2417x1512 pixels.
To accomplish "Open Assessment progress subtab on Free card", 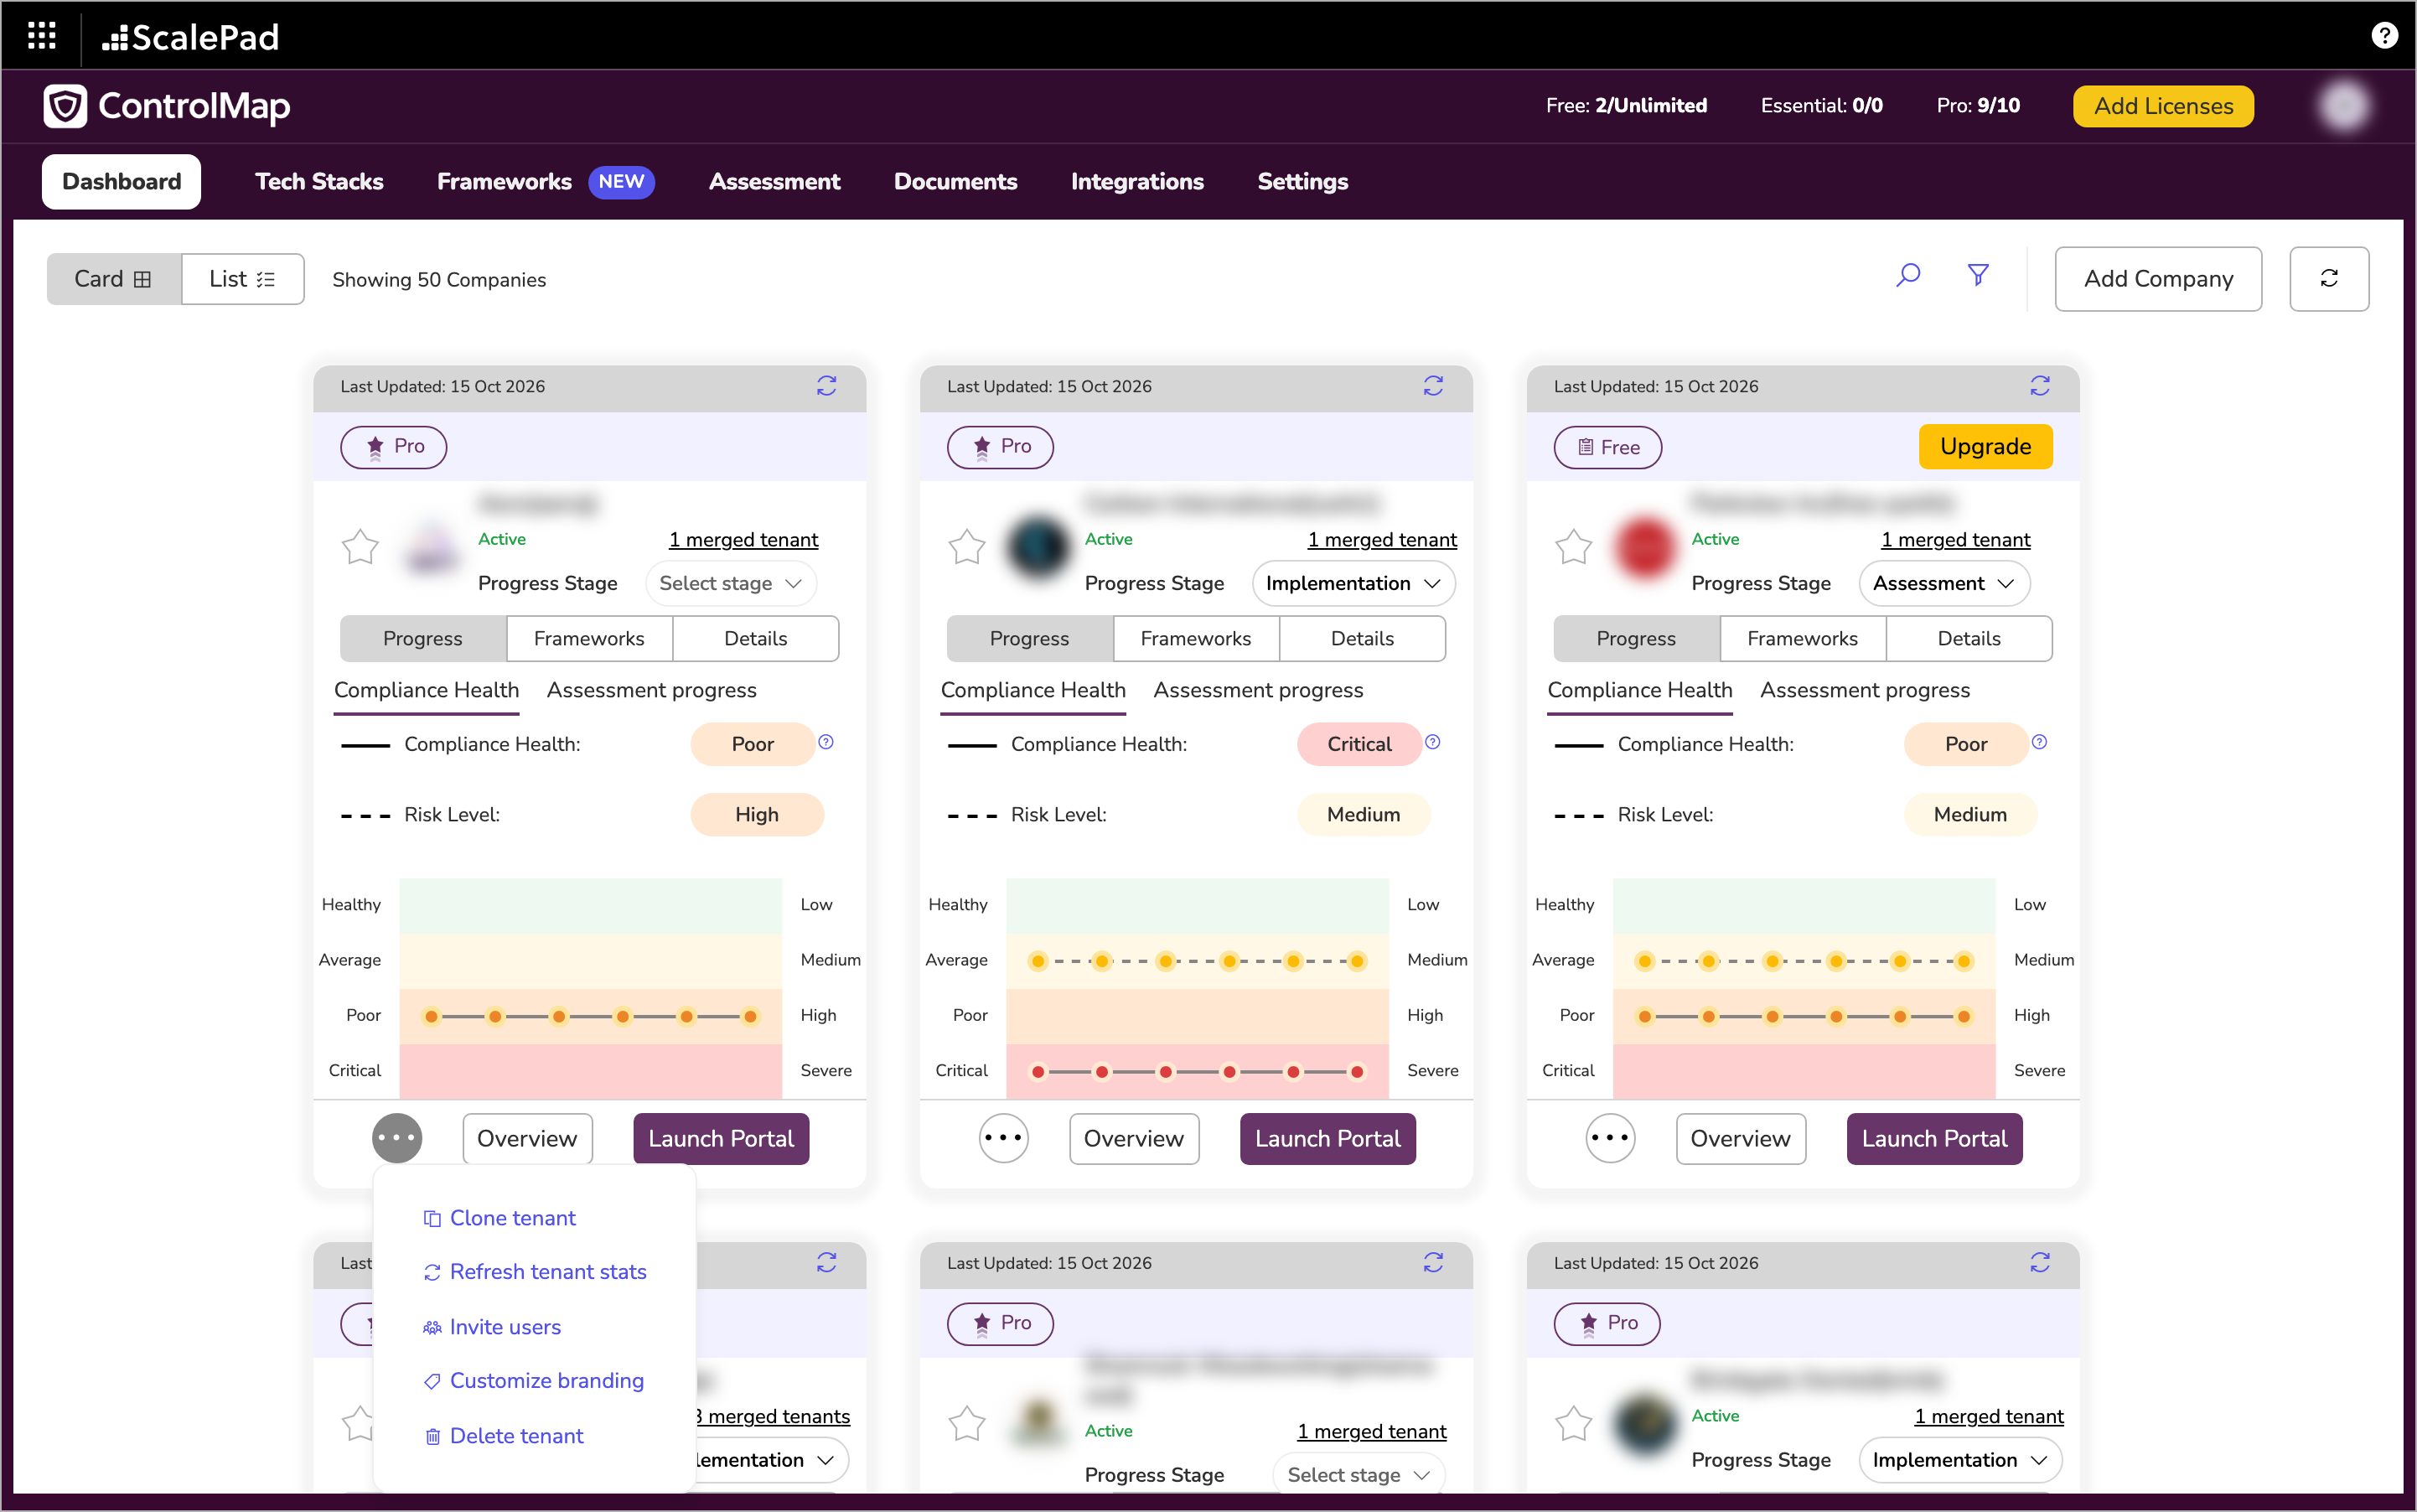I will coord(1864,690).
